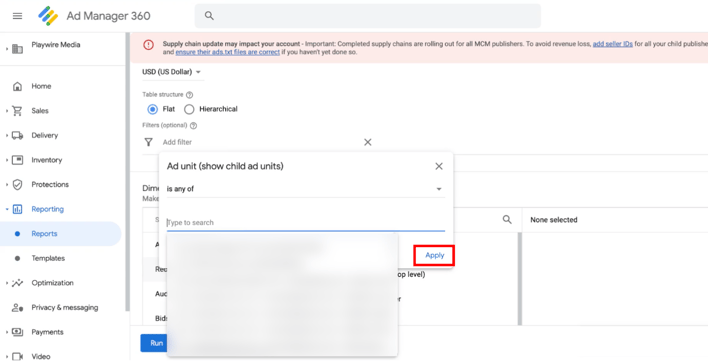This screenshot has height=361, width=708.
Task: Expand the Inventory menu arrow
Action: 7,160
